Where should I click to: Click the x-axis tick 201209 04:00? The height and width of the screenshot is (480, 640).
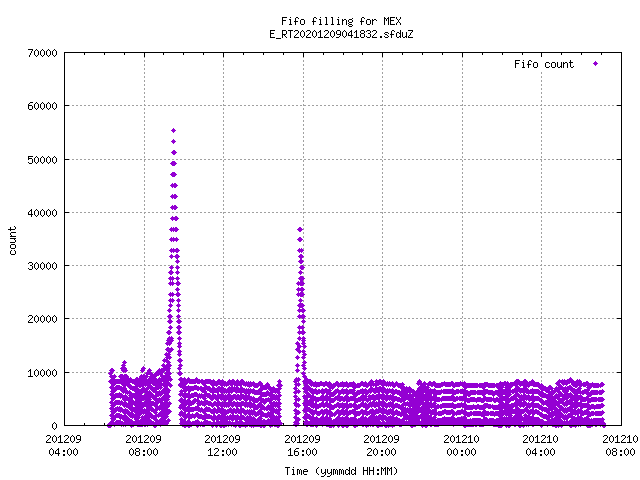pos(63,446)
